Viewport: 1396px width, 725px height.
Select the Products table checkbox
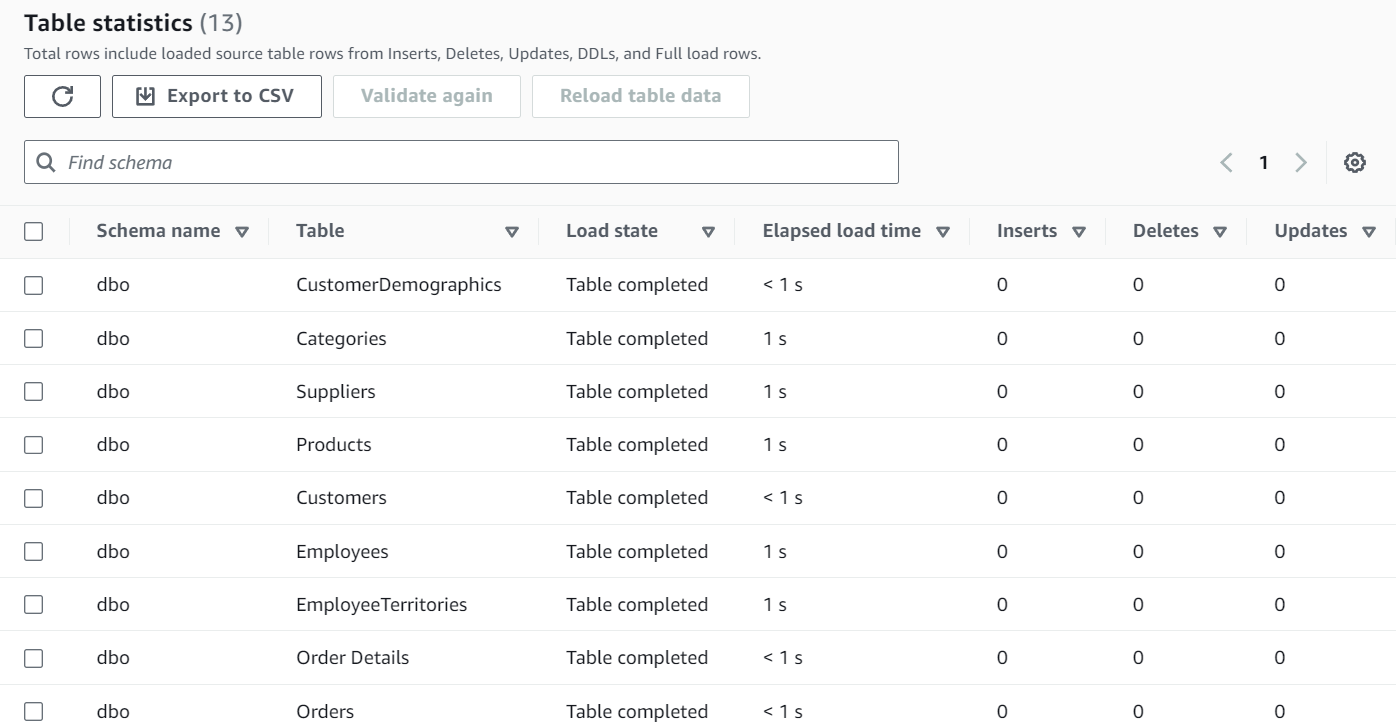pyautogui.click(x=34, y=445)
